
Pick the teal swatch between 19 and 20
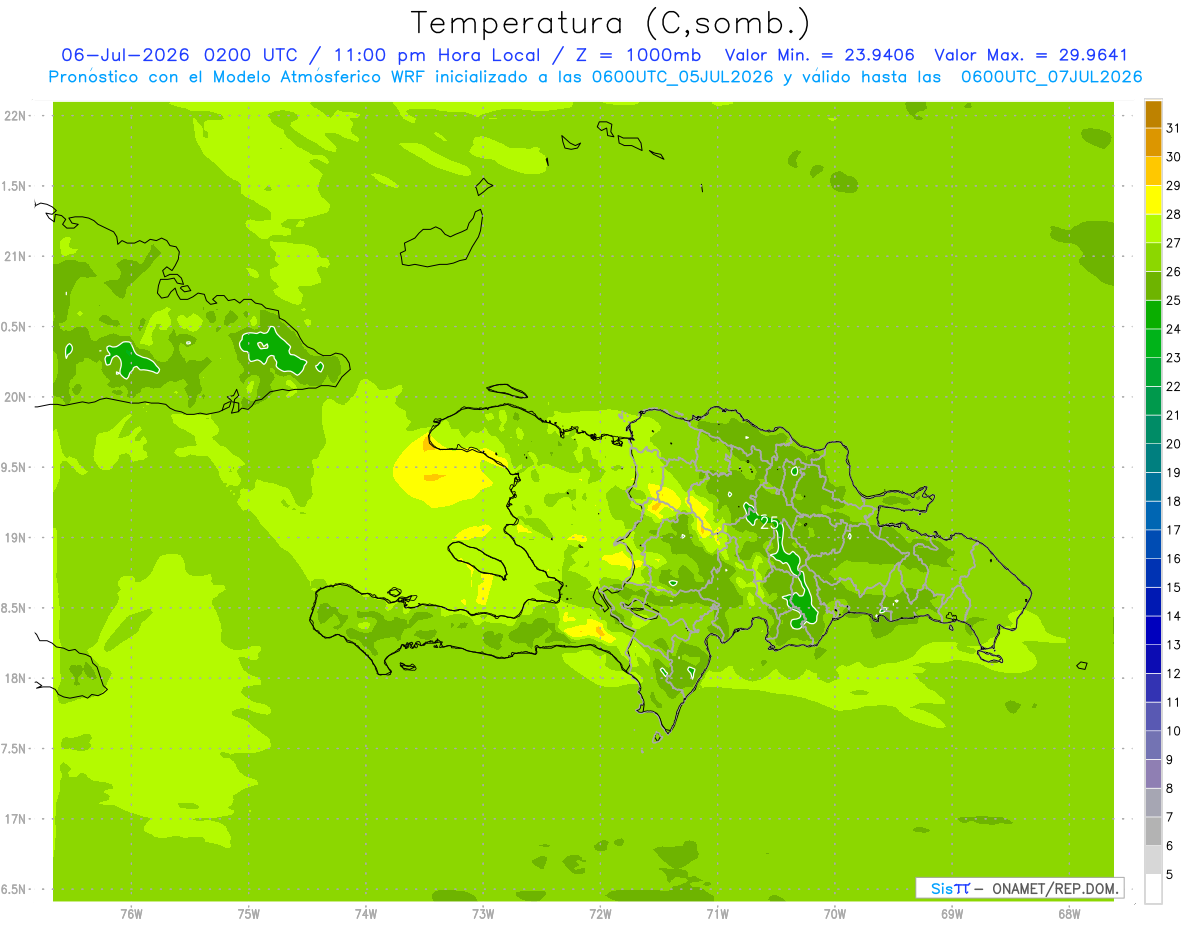point(1153,459)
